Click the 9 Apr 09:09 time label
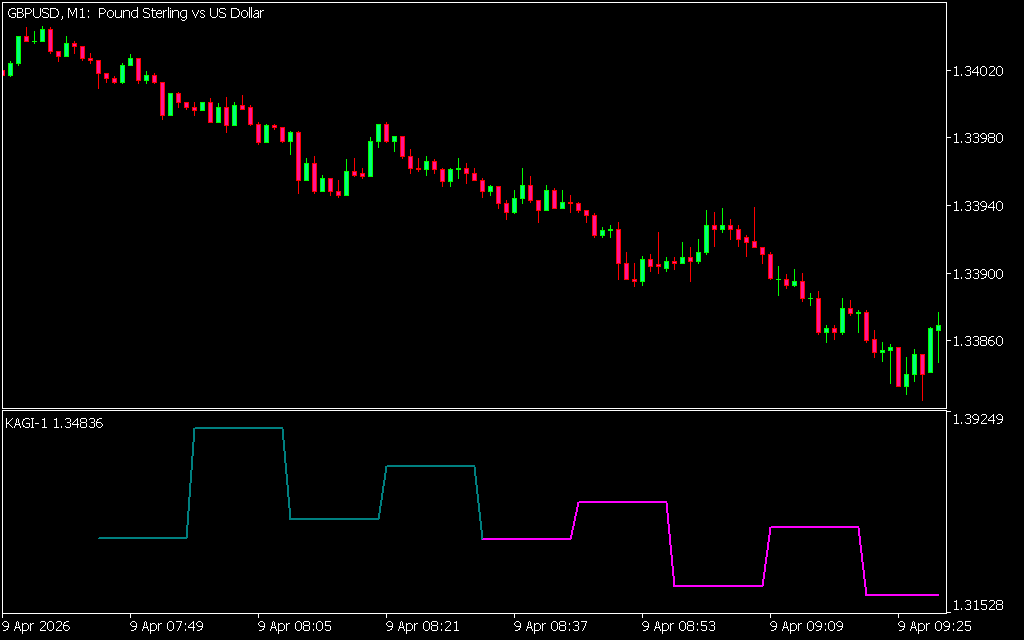 click(807, 626)
